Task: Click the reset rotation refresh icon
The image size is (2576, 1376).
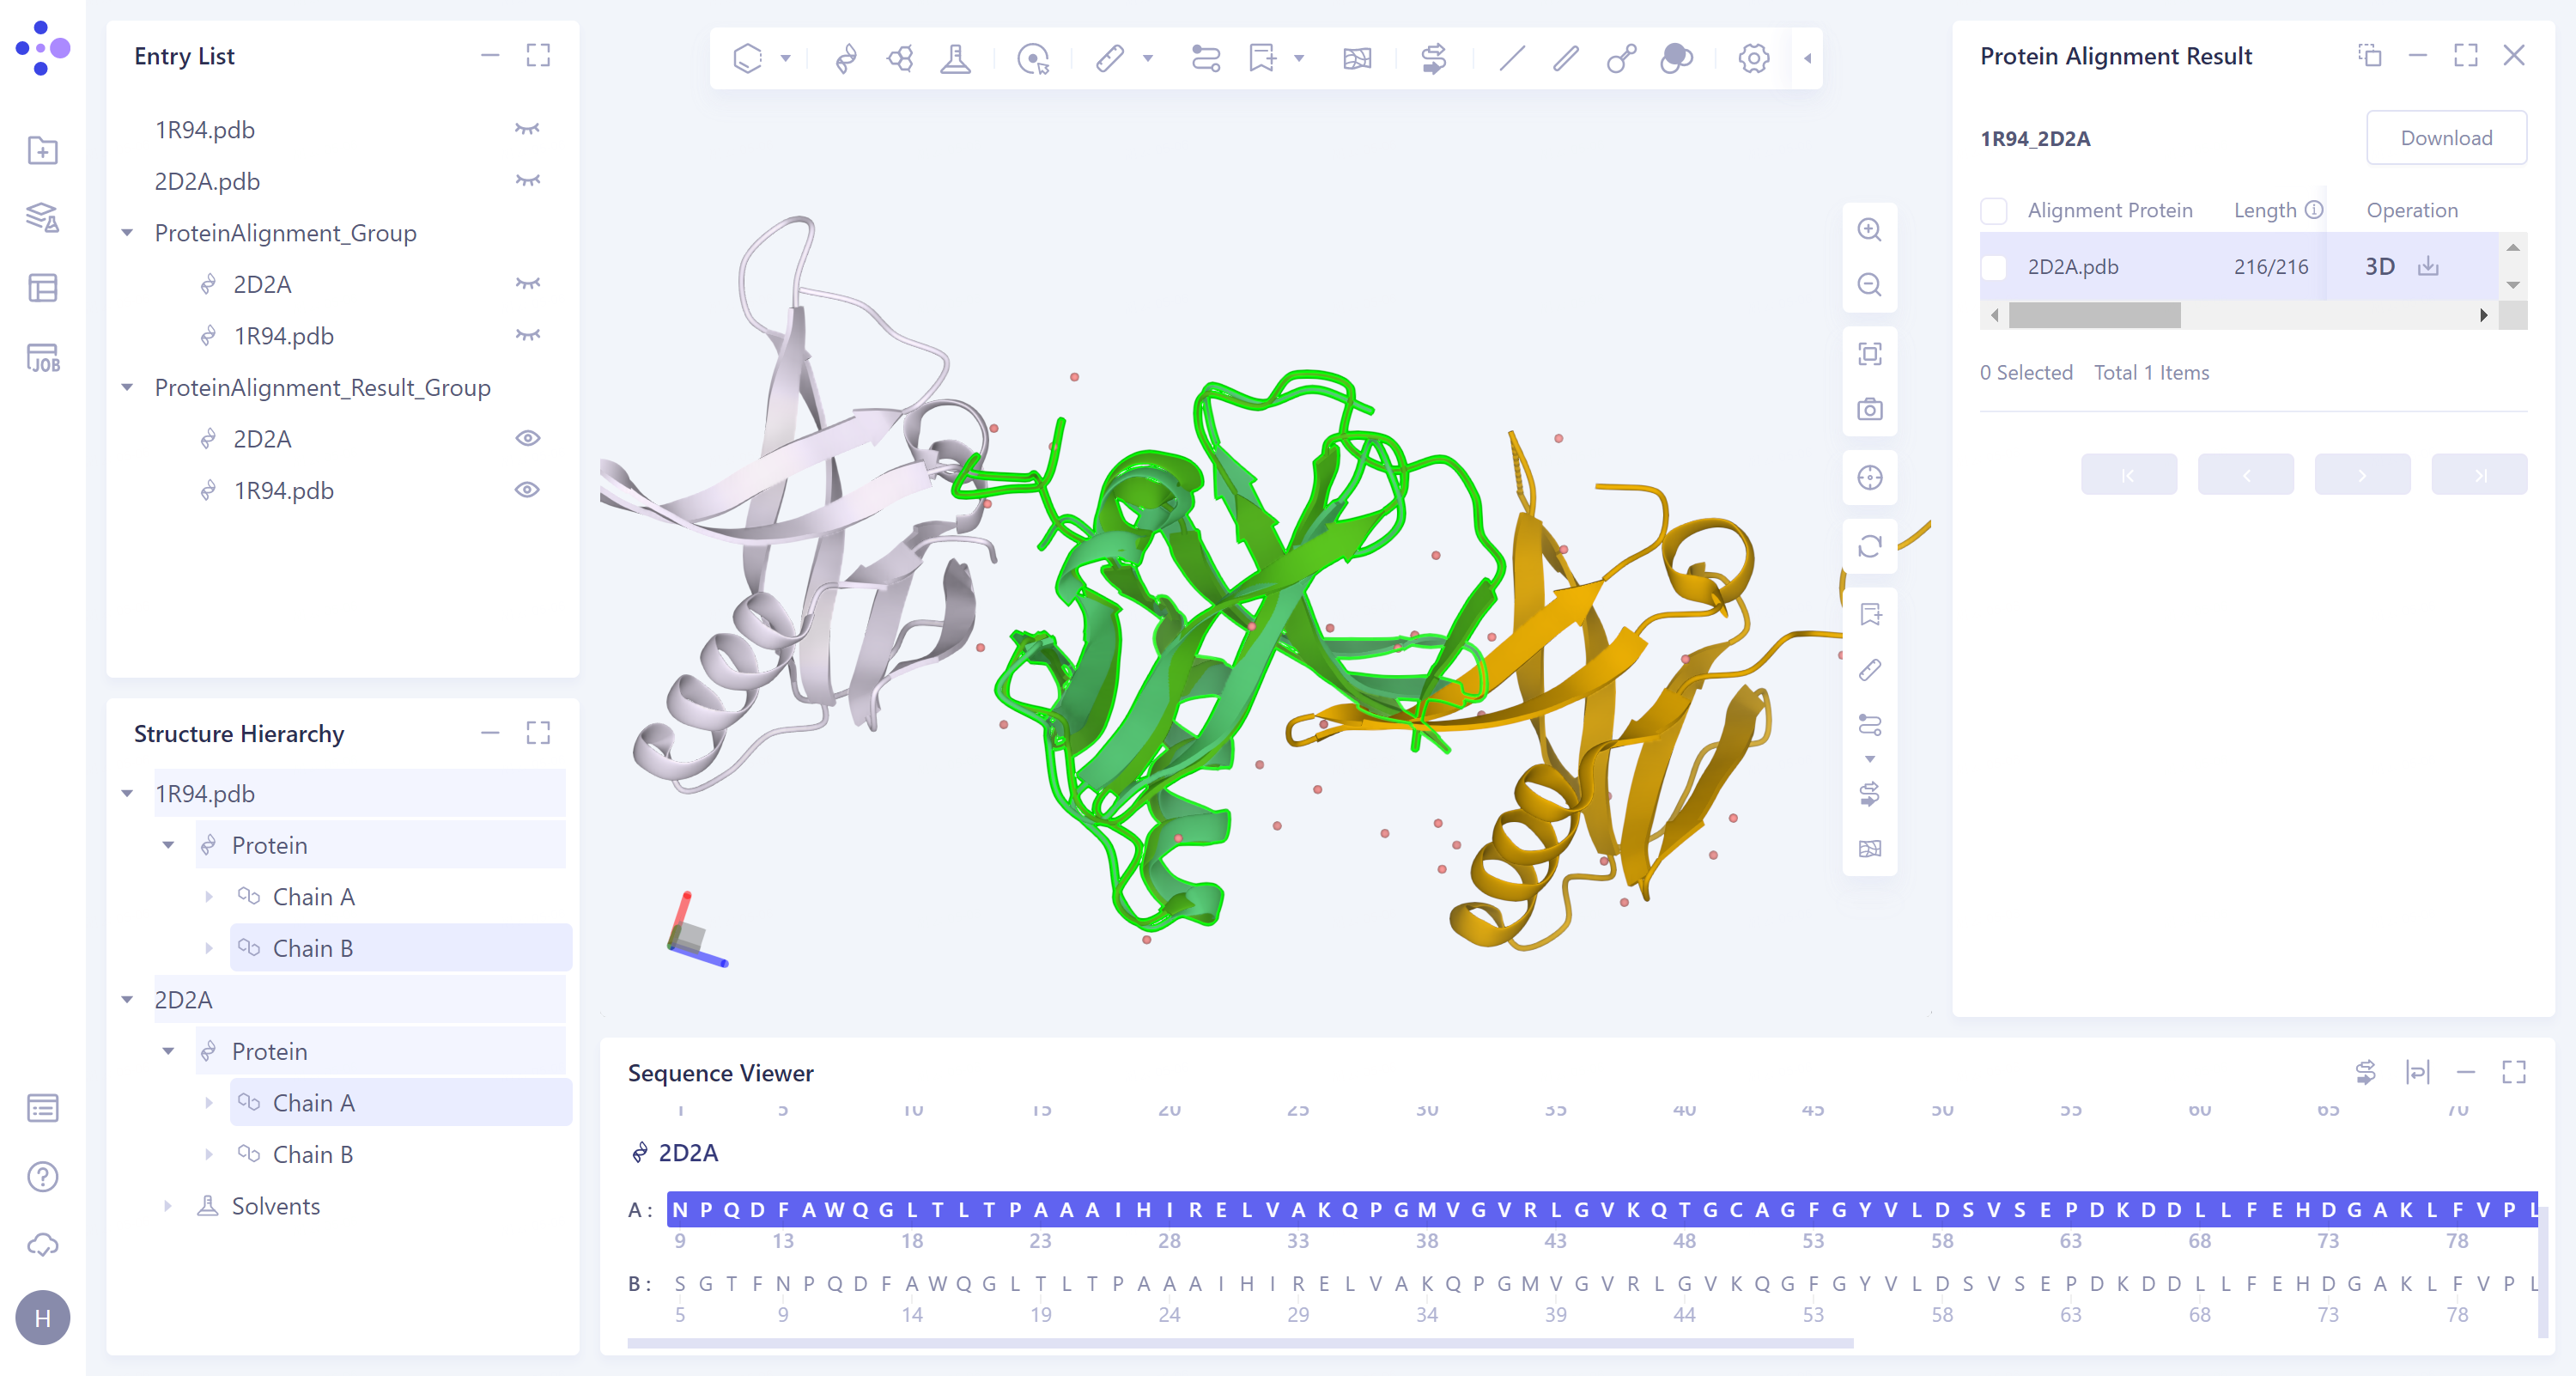Action: [x=1869, y=546]
